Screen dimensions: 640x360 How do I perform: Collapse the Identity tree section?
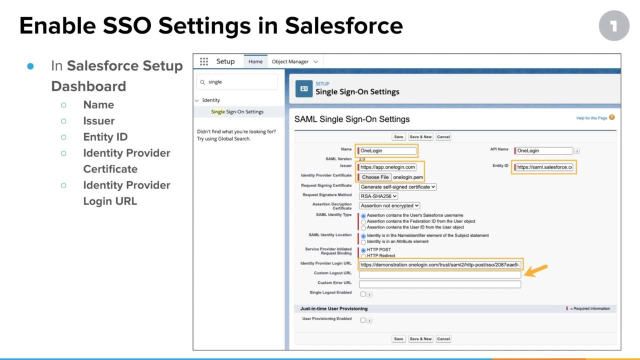pyautogui.click(x=197, y=100)
